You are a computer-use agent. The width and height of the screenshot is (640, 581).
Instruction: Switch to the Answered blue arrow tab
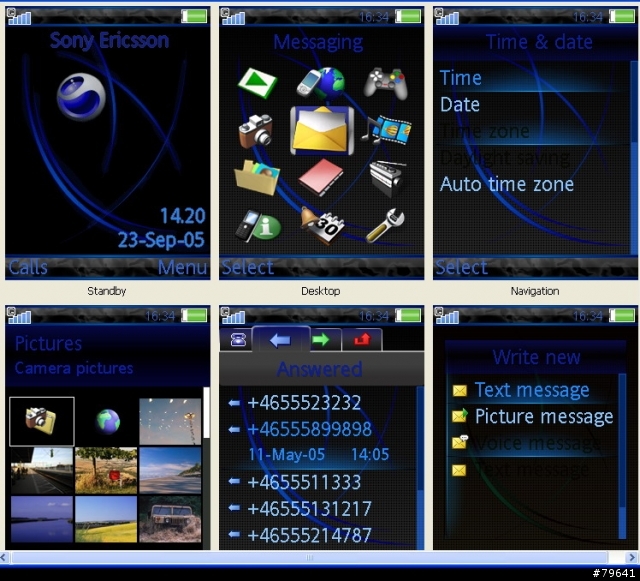pos(281,339)
